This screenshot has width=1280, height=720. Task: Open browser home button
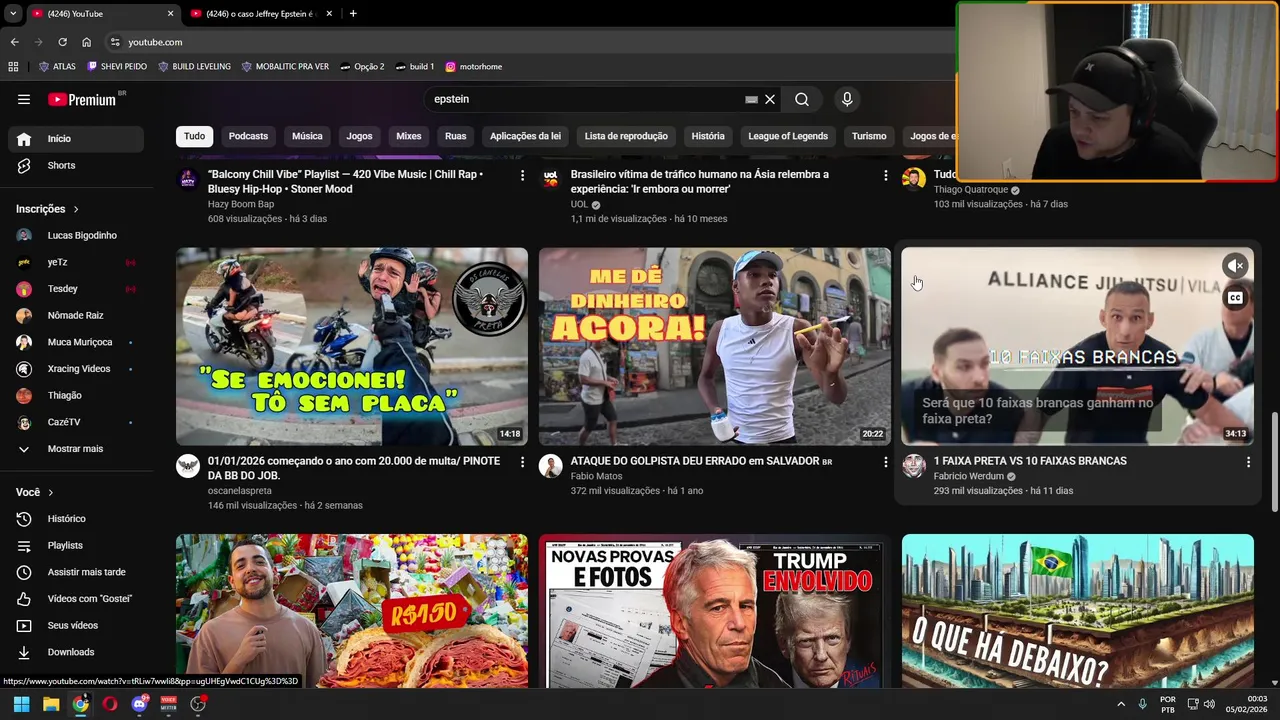pyautogui.click(x=86, y=42)
